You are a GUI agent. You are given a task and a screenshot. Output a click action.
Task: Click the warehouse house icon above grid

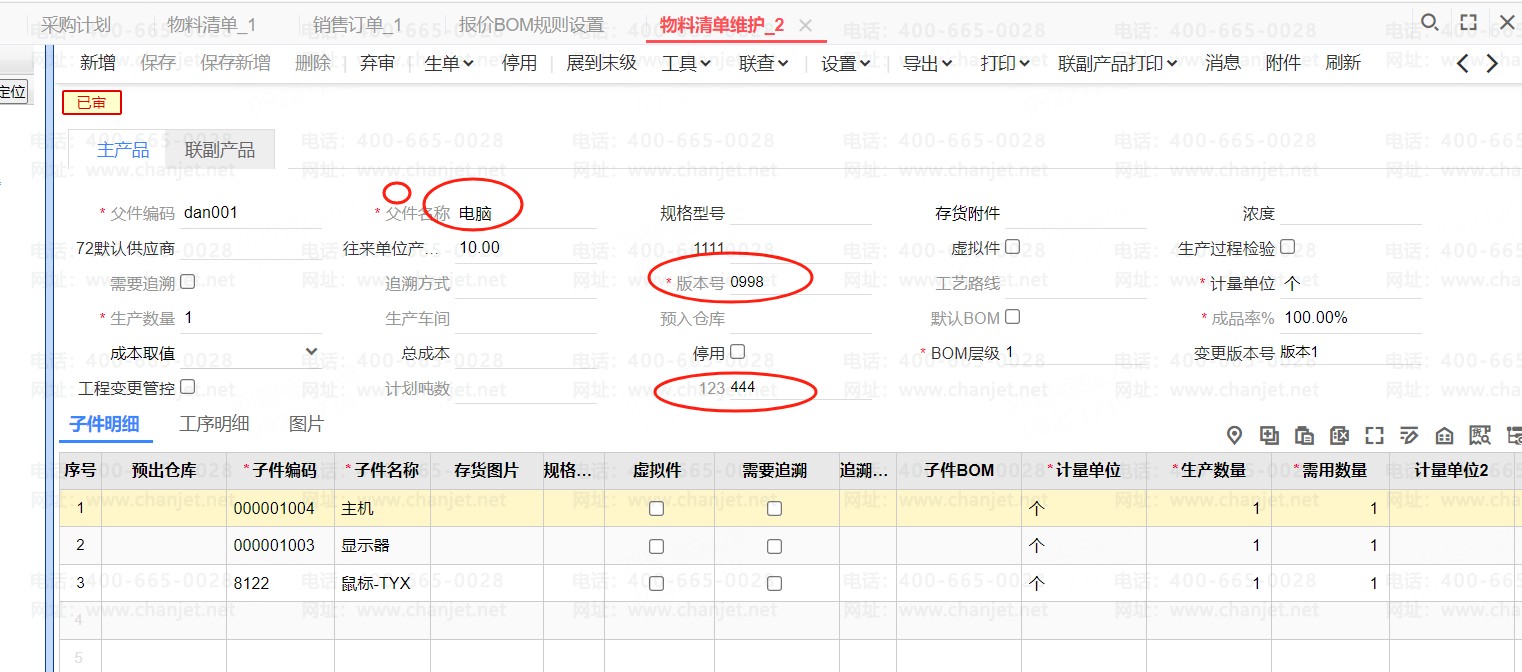pyautogui.click(x=1444, y=435)
